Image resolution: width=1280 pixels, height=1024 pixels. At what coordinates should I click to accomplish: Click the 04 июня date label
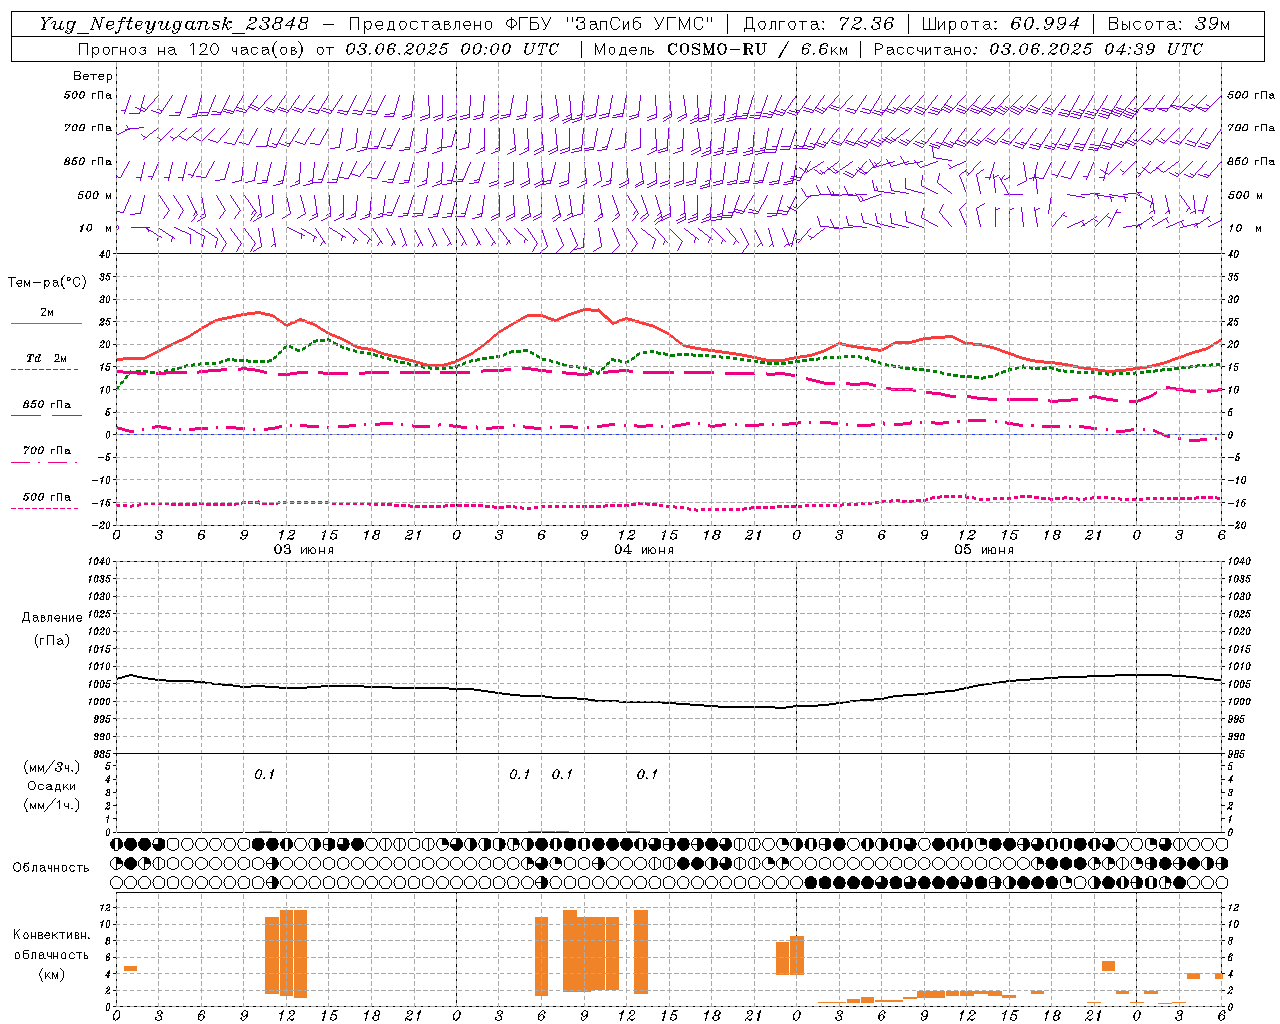click(x=644, y=550)
